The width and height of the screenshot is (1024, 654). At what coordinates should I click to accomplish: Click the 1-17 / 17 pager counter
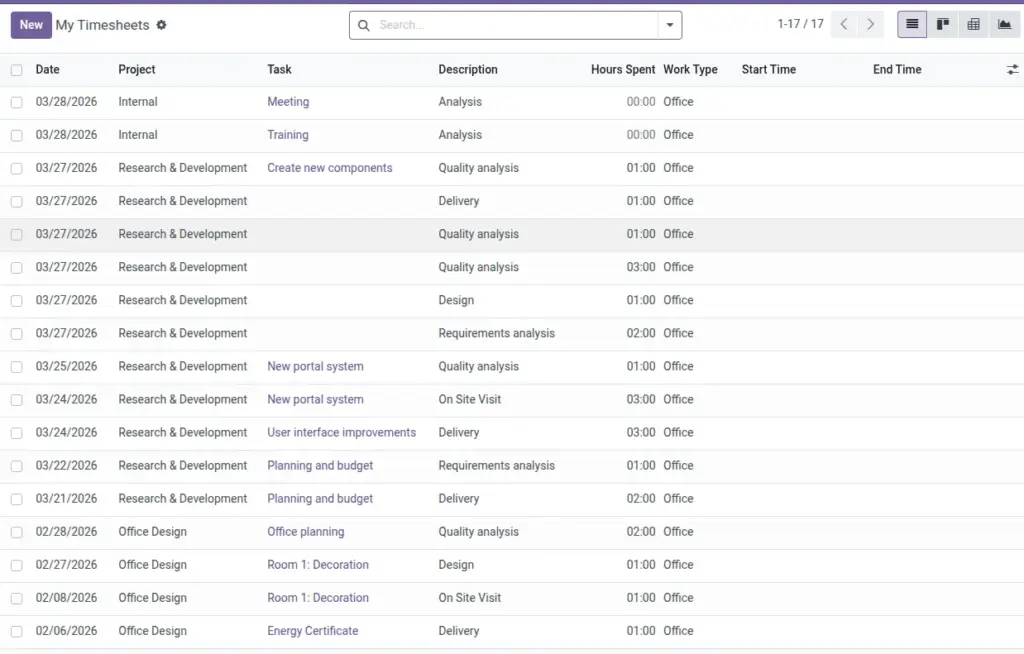800,24
